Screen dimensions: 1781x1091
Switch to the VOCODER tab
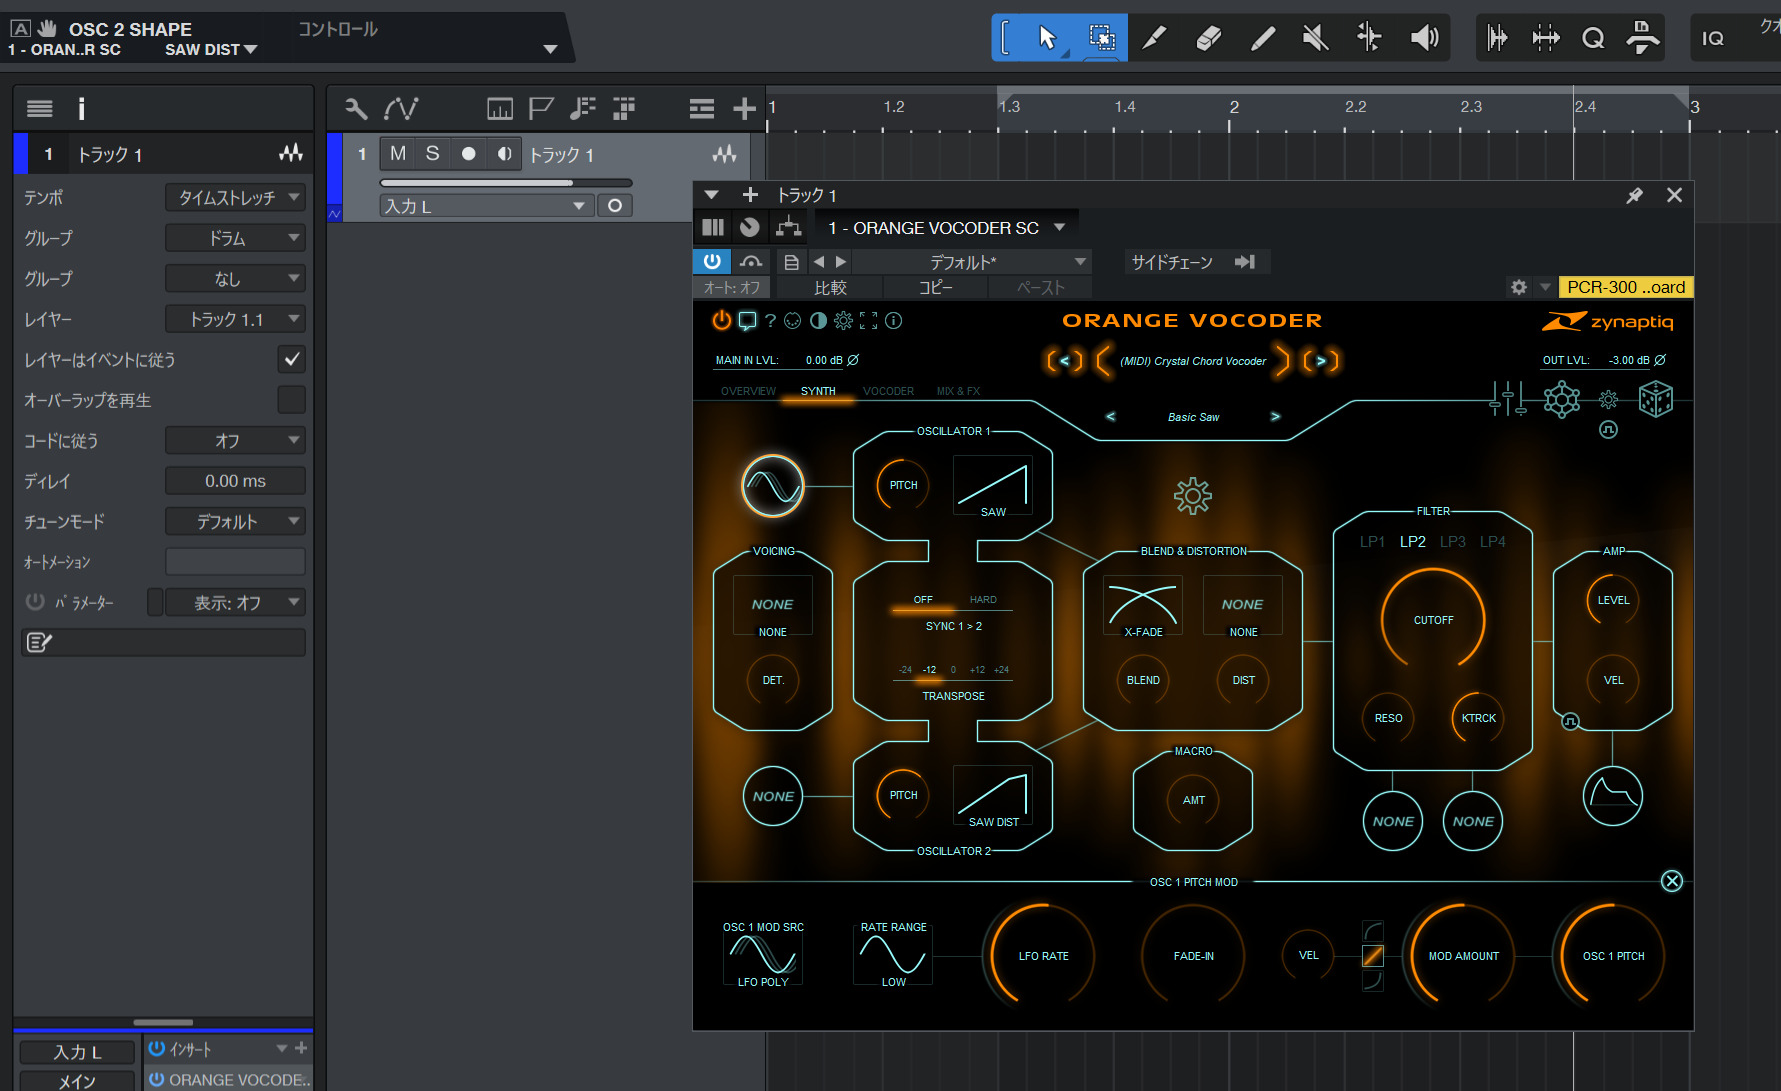pyautogui.click(x=888, y=391)
